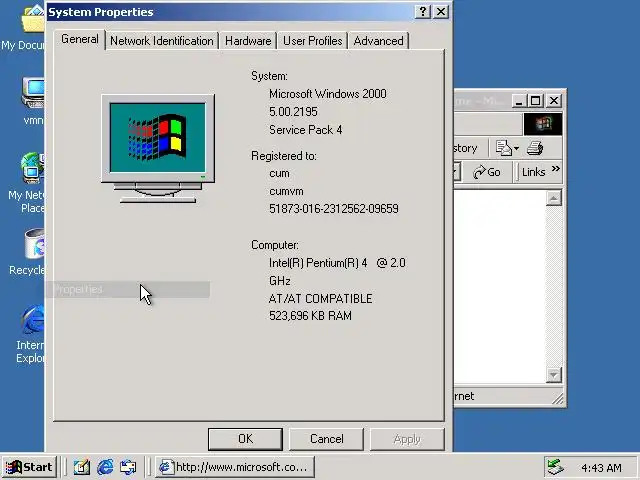Image resolution: width=640 pixels, height=480 pixels.
Task: Click the network tray icon
Action: click(x=556, y=467)
